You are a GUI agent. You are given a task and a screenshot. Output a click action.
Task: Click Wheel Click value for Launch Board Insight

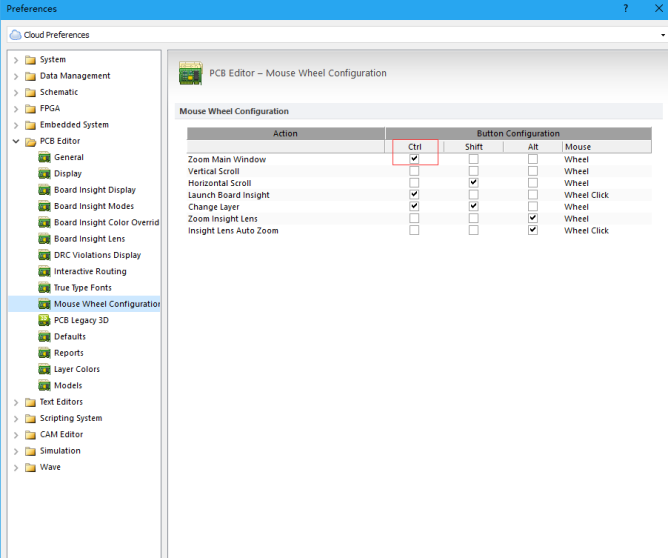click(x=586, y=195)
